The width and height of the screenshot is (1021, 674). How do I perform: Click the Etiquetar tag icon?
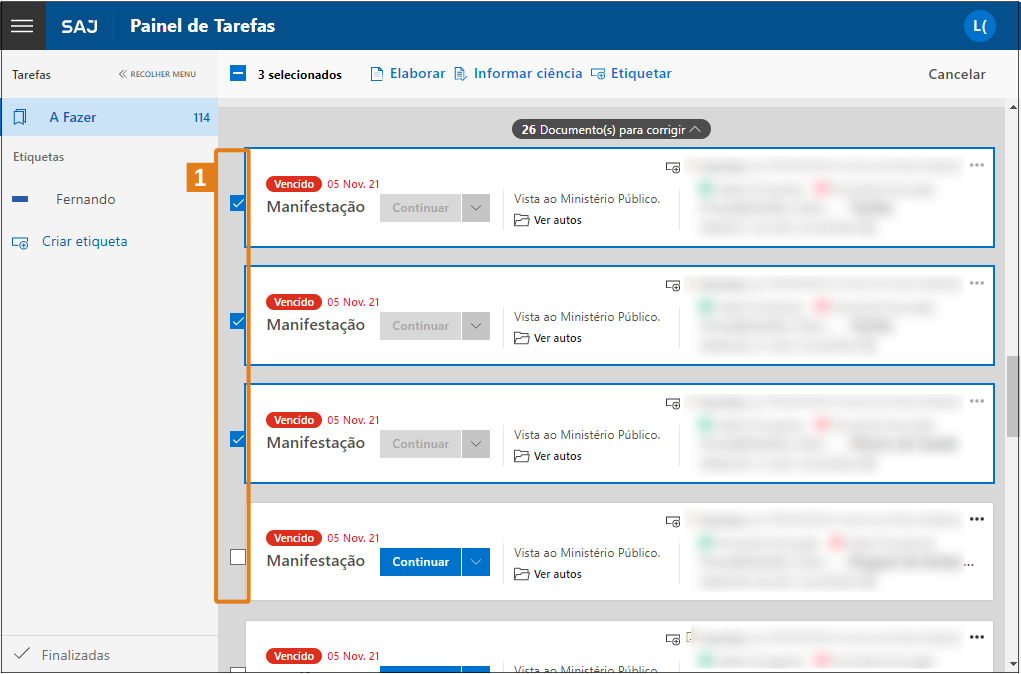(598, 74)
